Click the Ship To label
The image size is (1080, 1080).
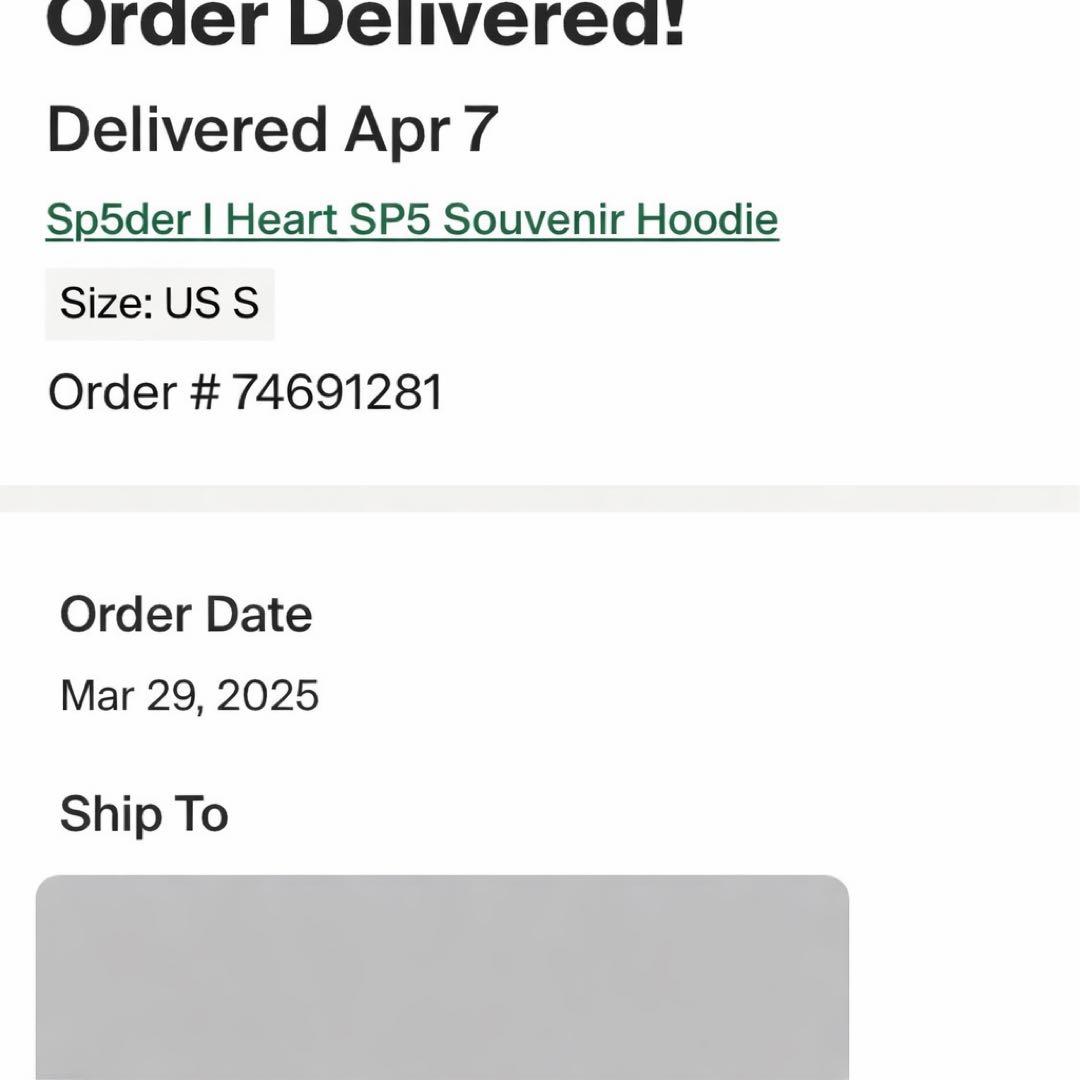pos(144,814)
